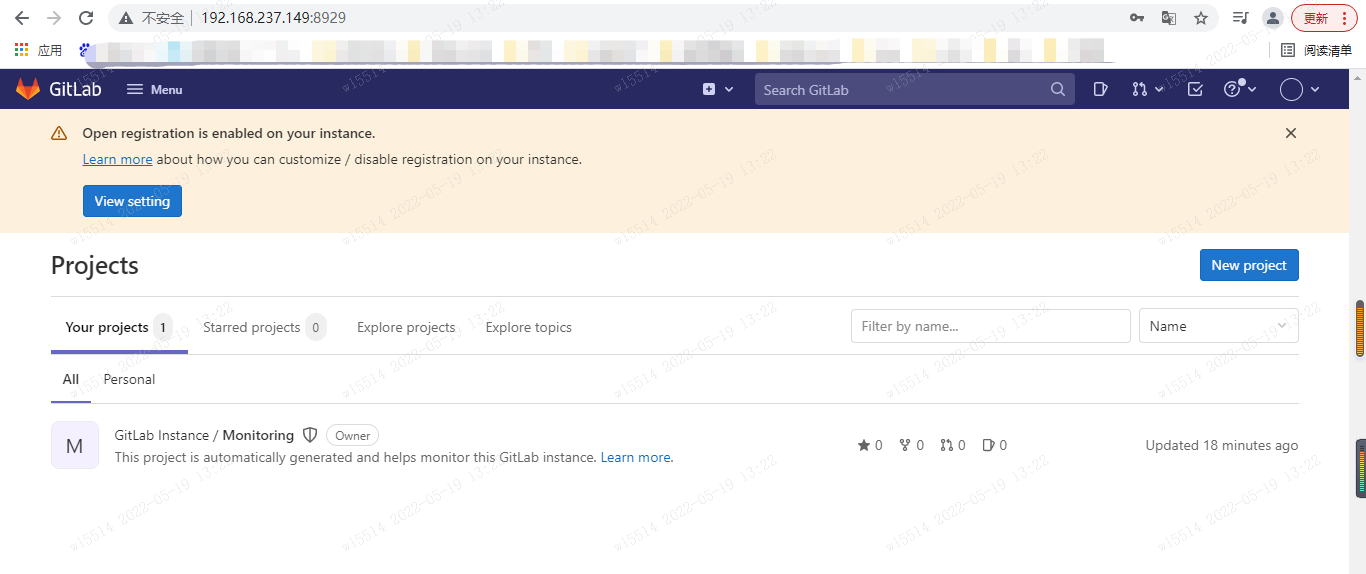
Task: Click the Projects heading
Action: click(x=95, y=265)
